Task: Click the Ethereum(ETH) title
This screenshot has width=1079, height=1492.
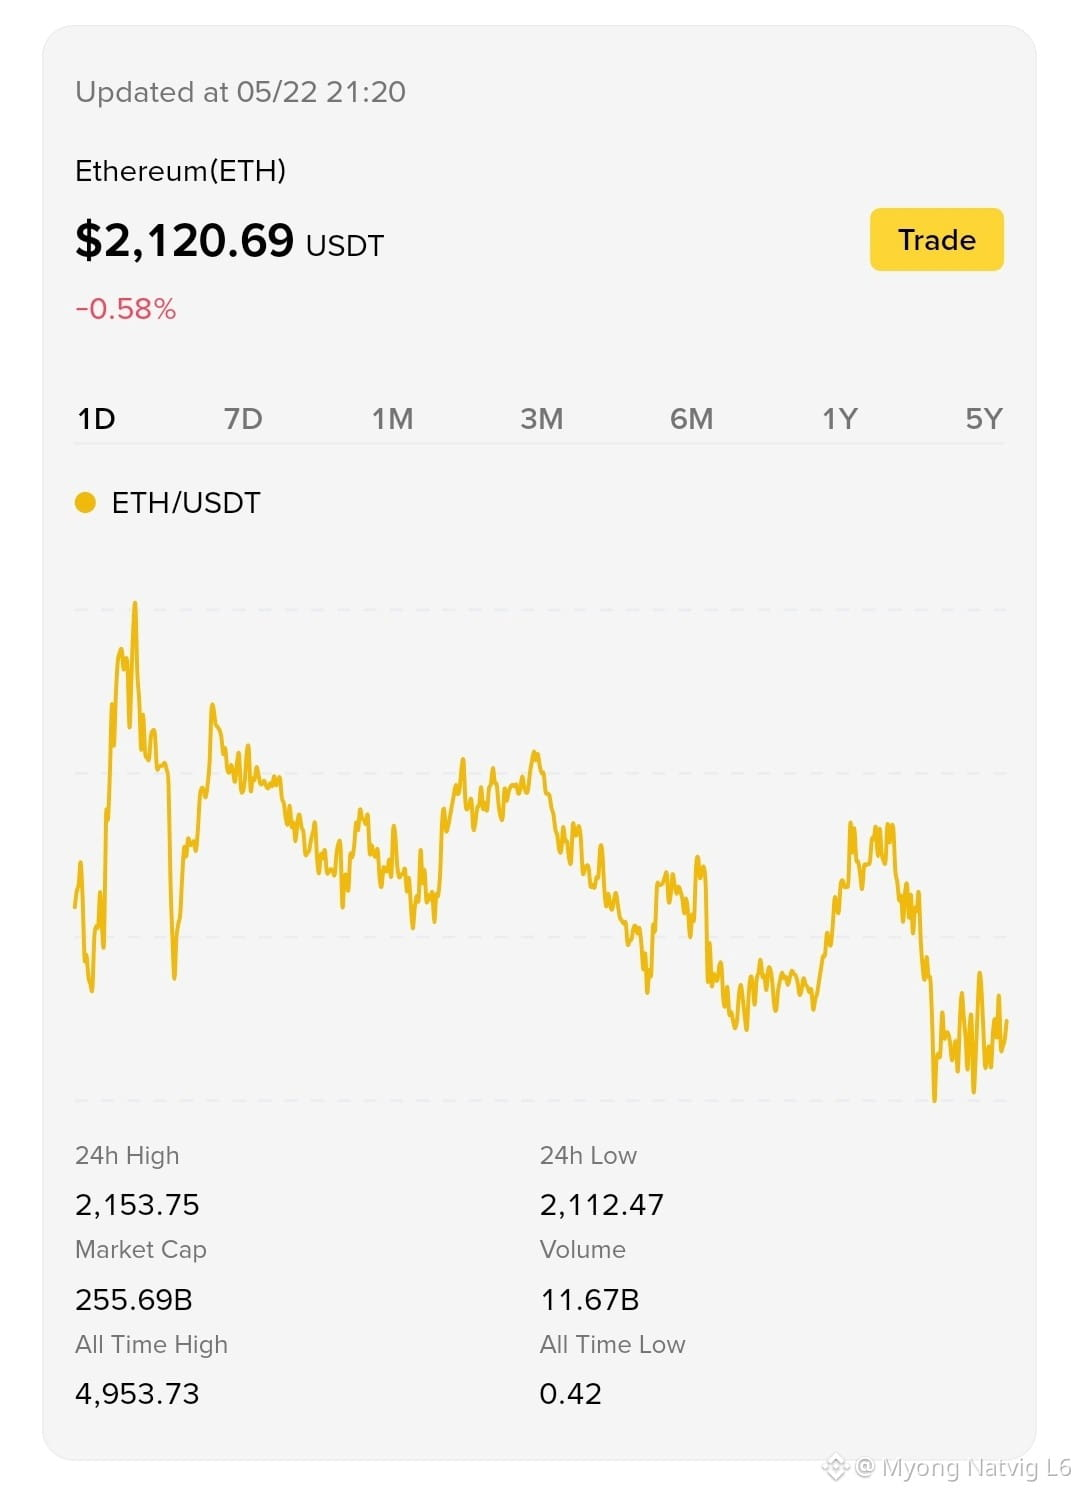Action: 180,171
